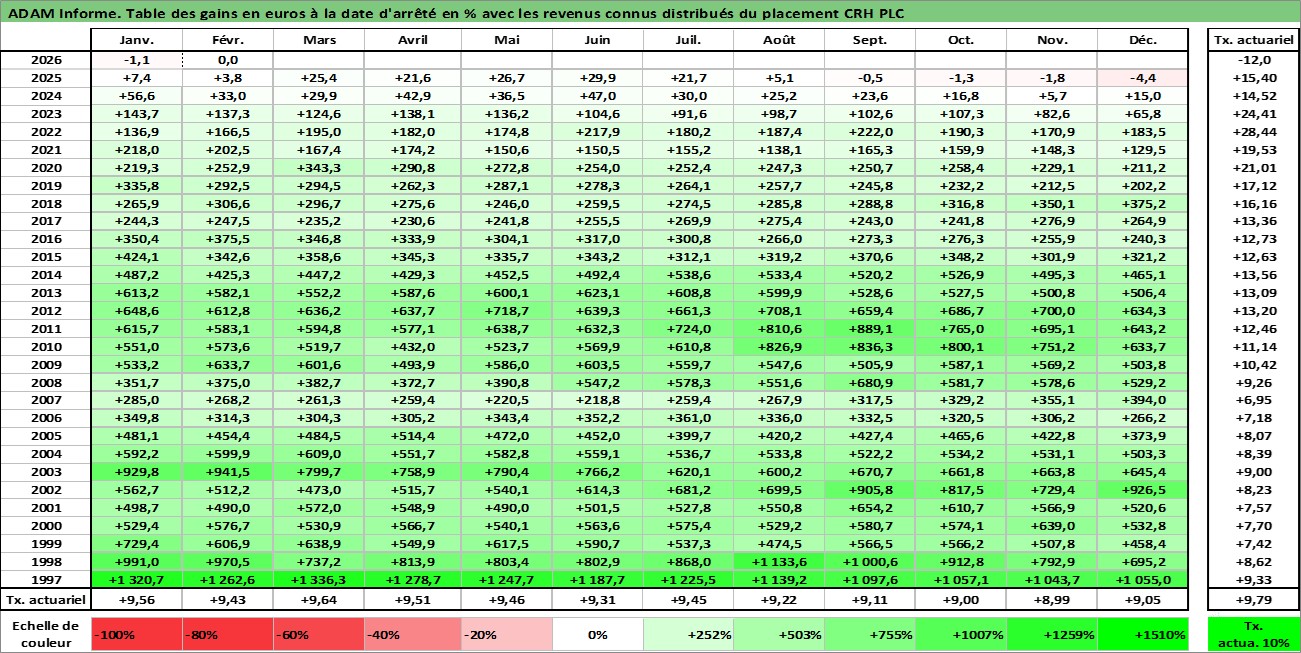Click the red -100% color scale swatch

coord(136,634)
